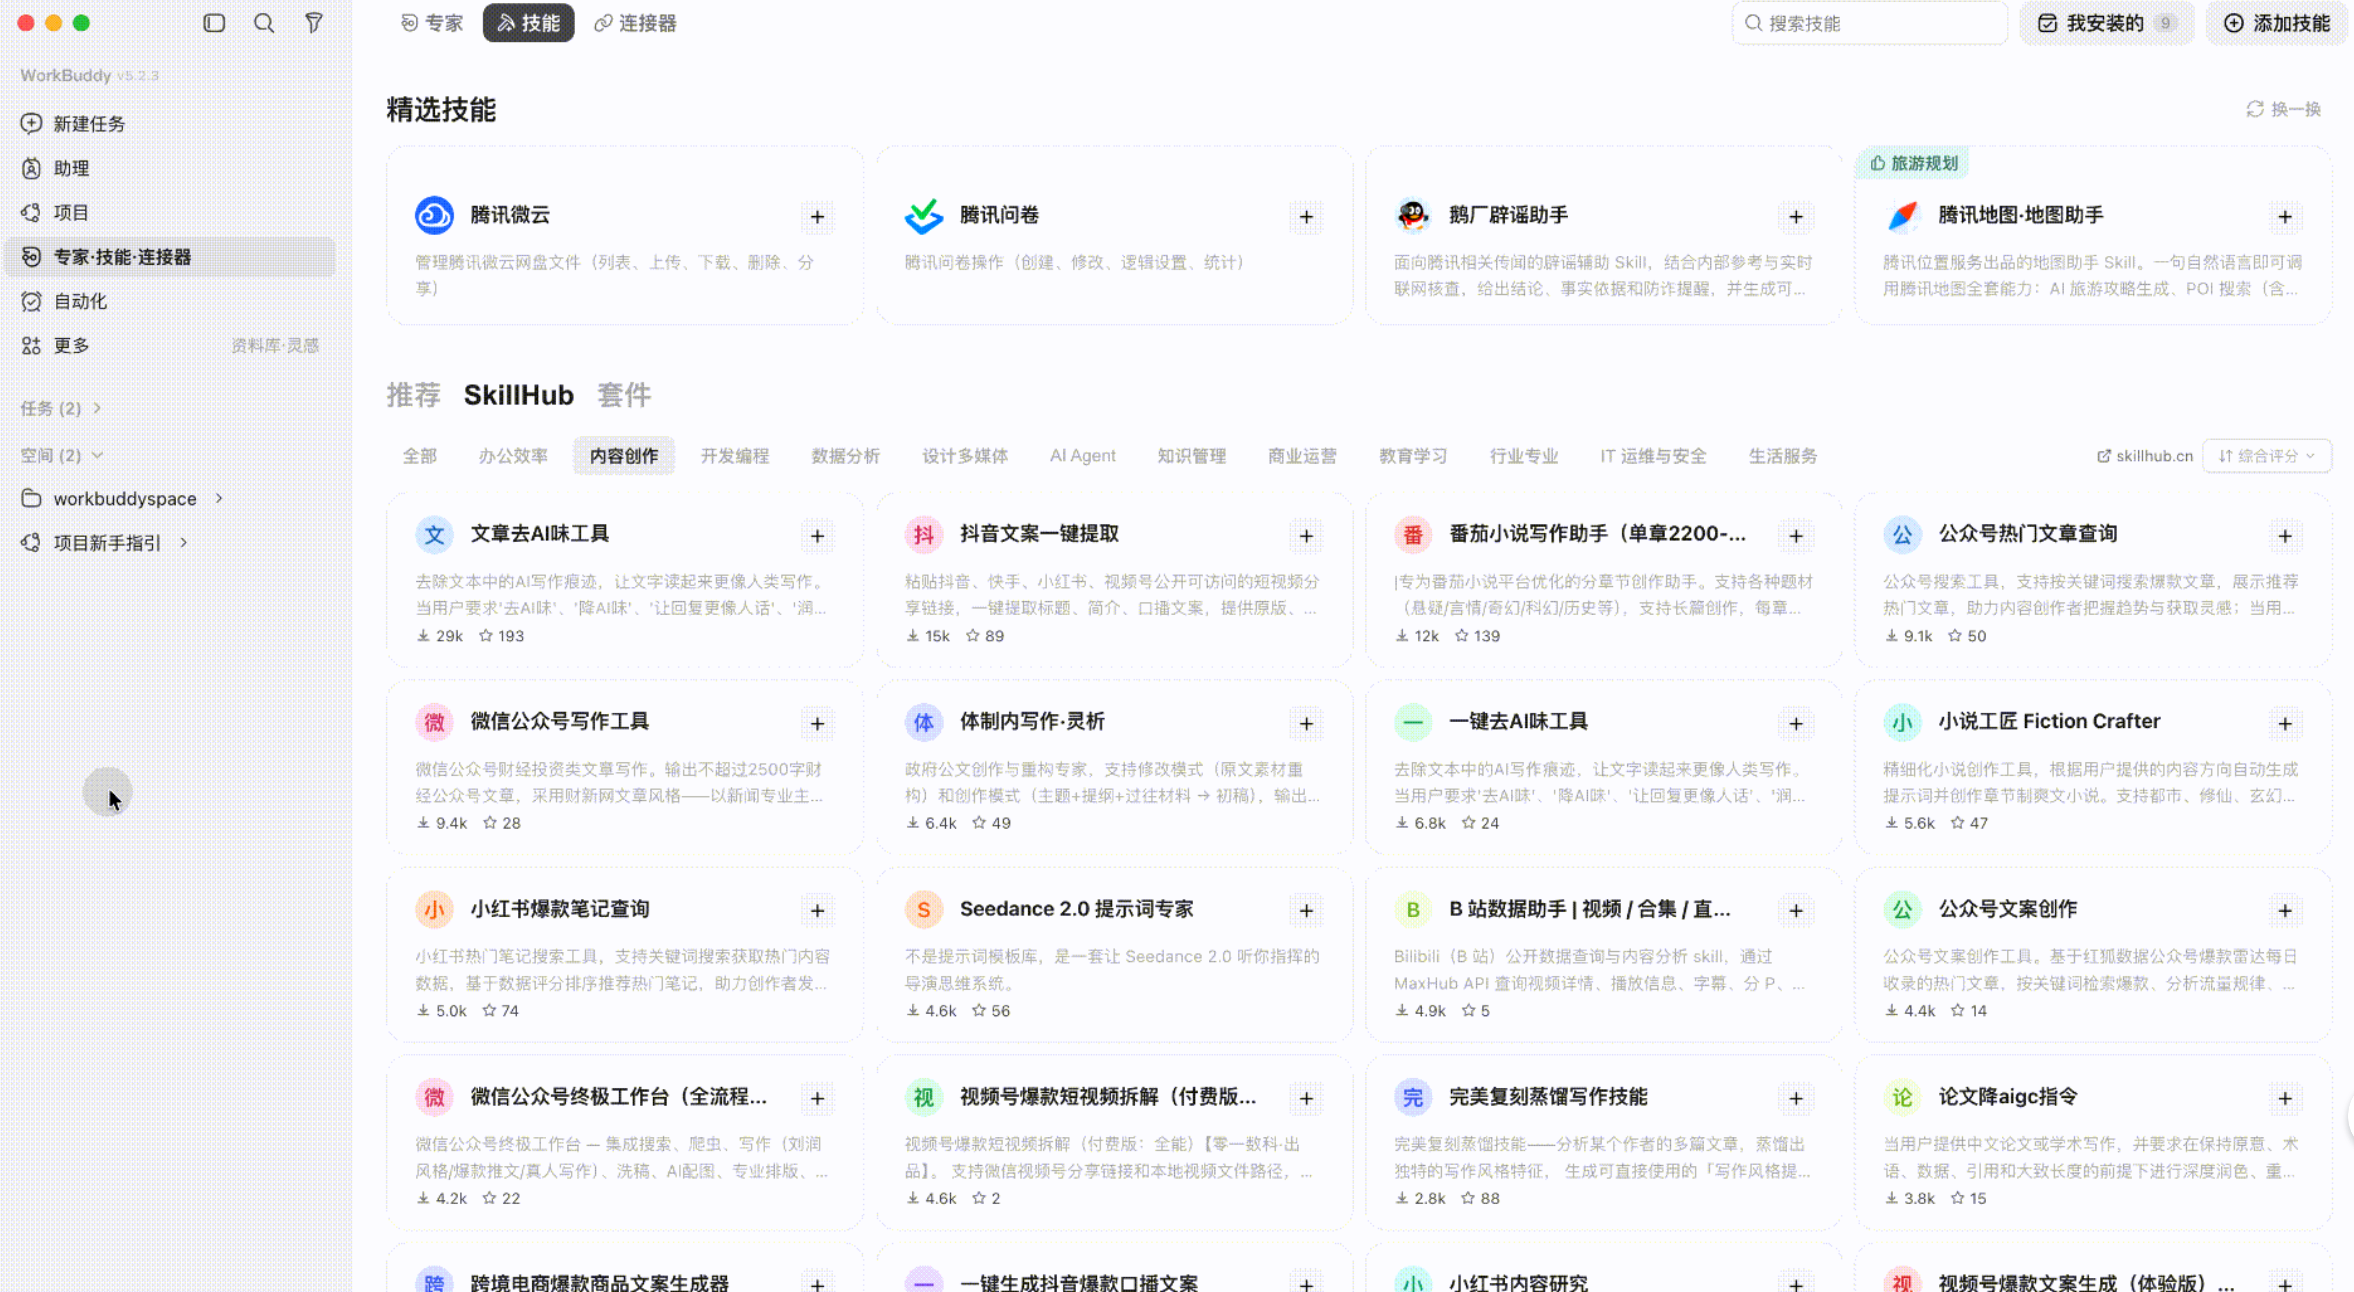Switch to the 套件 section tab
Screen dimensions: 2354x1292
(x=624, y=395)
